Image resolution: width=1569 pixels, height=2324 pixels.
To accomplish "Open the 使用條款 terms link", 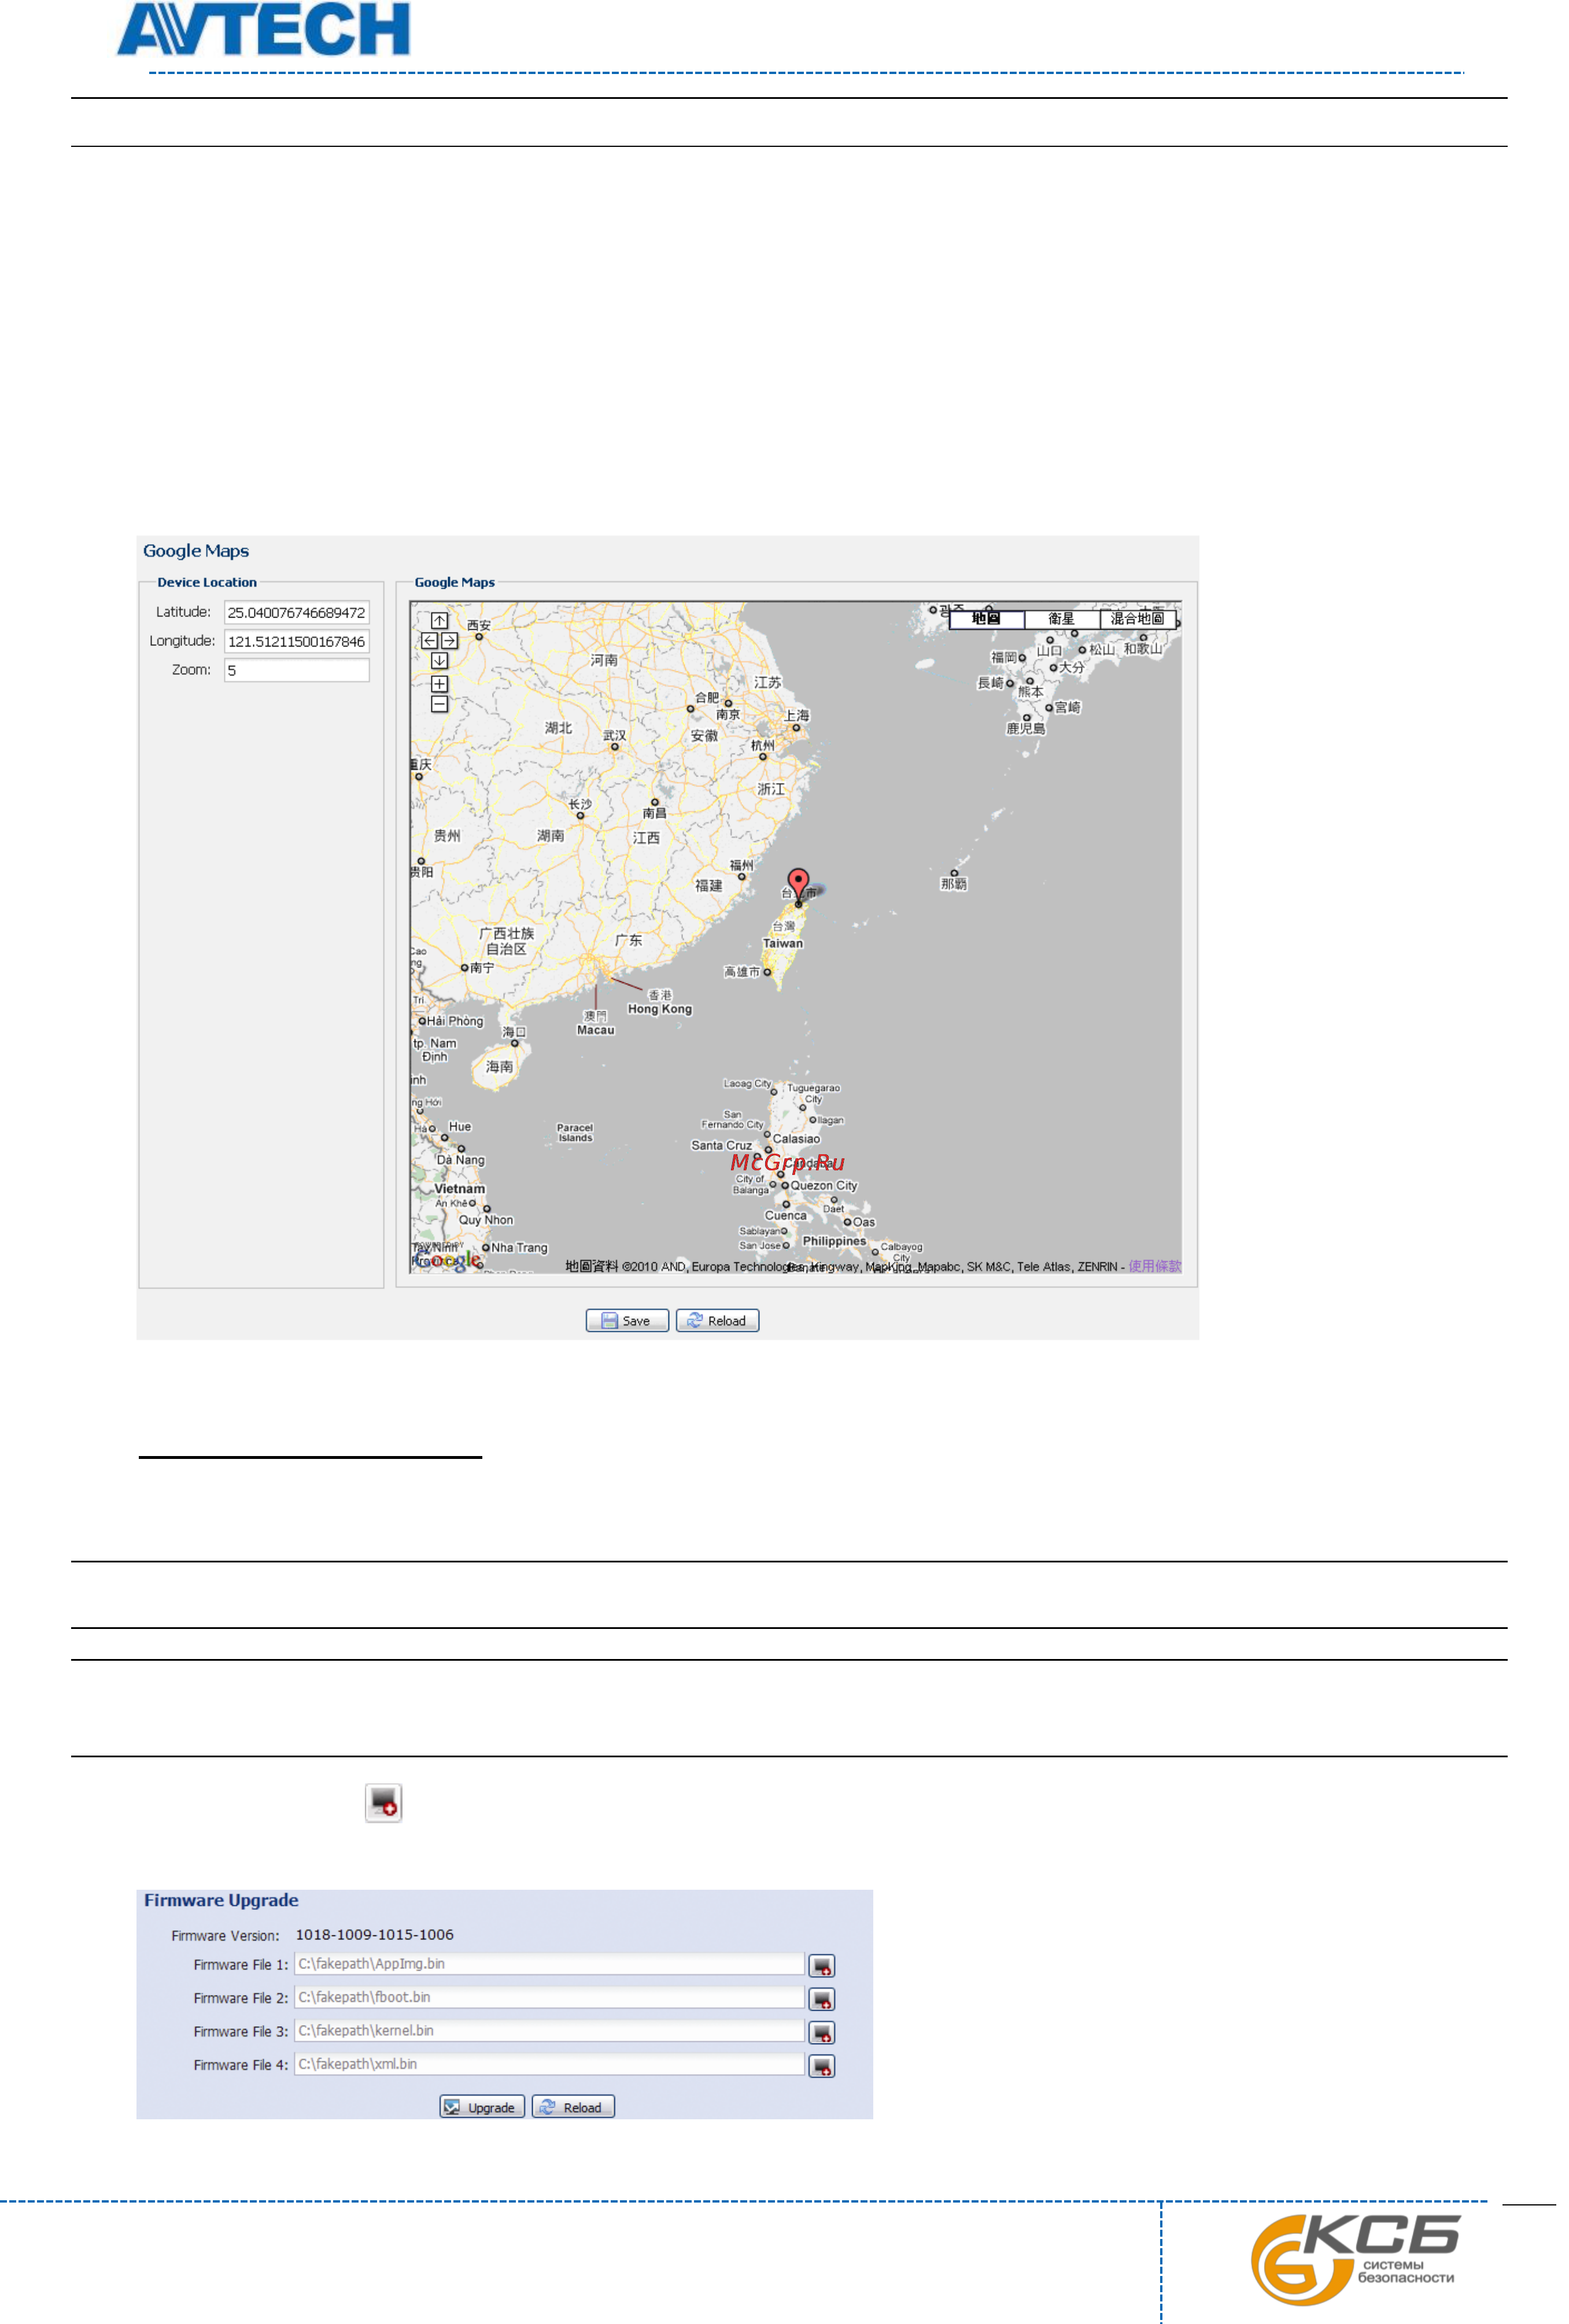I will click(x=1154, y=1266).
